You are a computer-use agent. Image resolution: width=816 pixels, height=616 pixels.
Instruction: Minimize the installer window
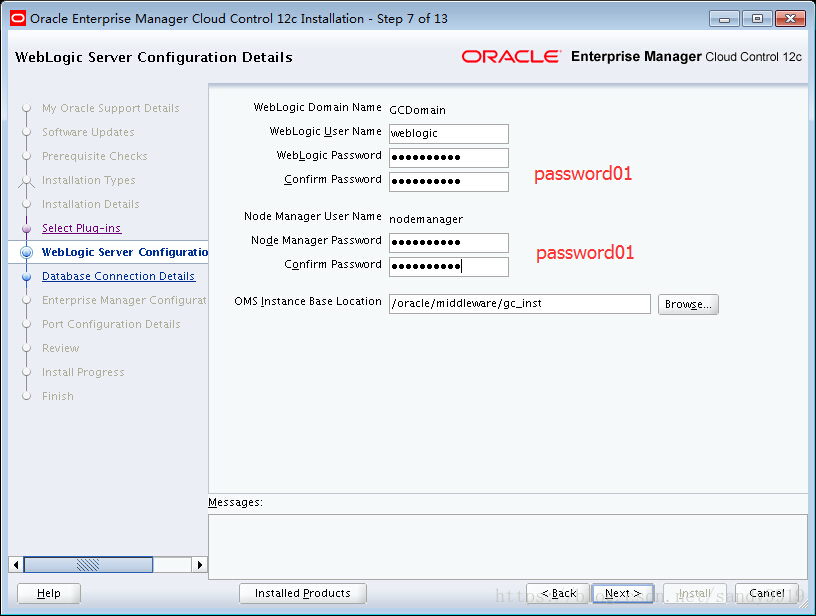pos(724,19)
